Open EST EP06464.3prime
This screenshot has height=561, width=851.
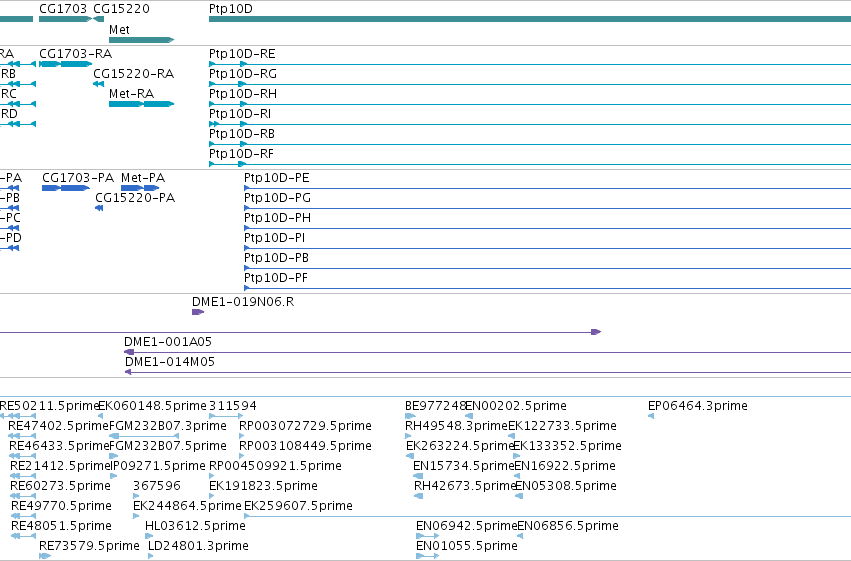[698, 406]
